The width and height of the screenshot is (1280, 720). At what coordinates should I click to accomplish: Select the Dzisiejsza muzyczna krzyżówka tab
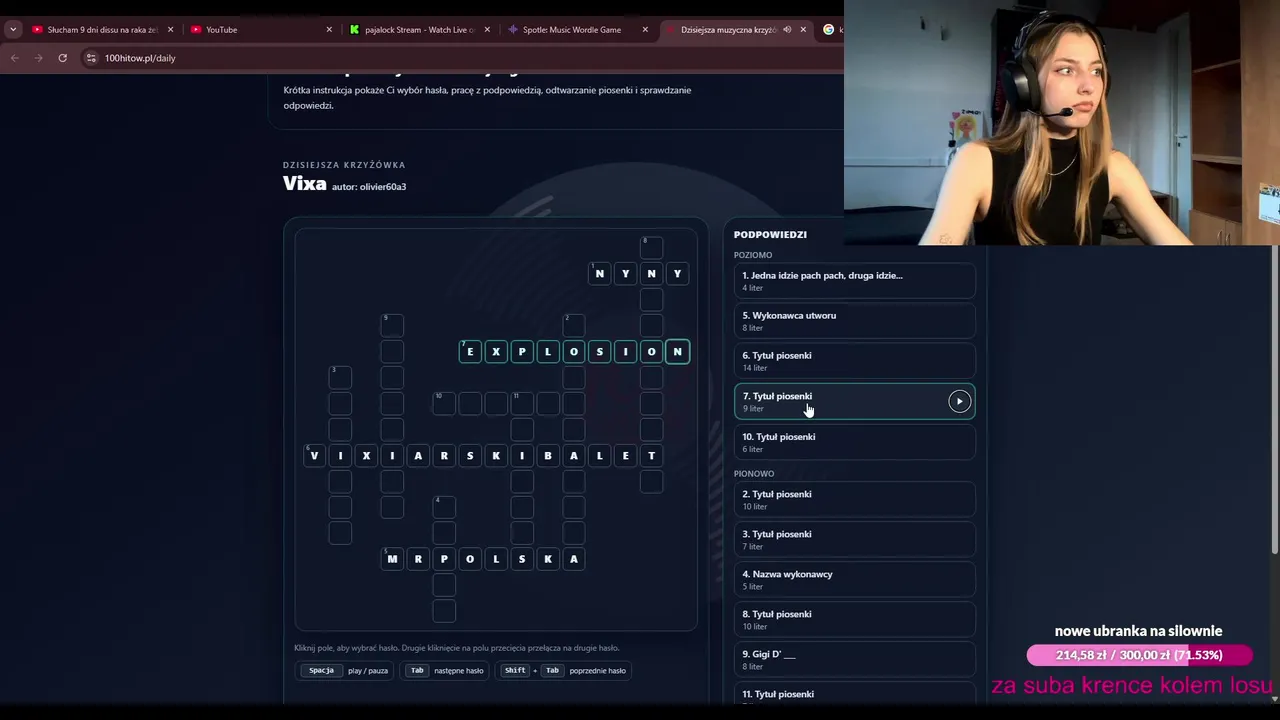coord(728,30)
